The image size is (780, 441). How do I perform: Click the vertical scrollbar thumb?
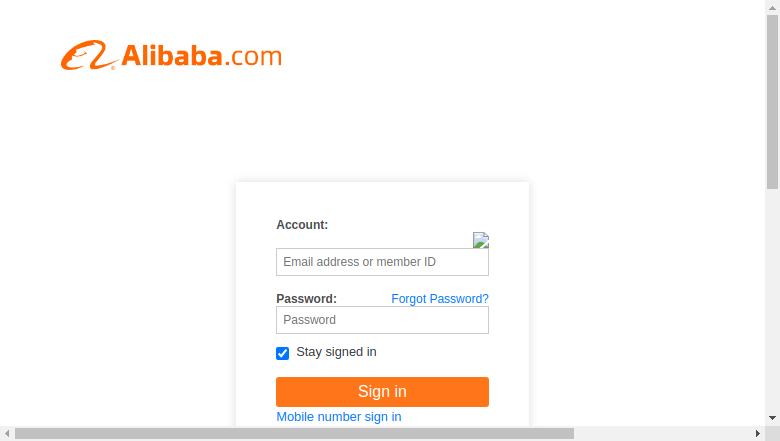[772, 102]
